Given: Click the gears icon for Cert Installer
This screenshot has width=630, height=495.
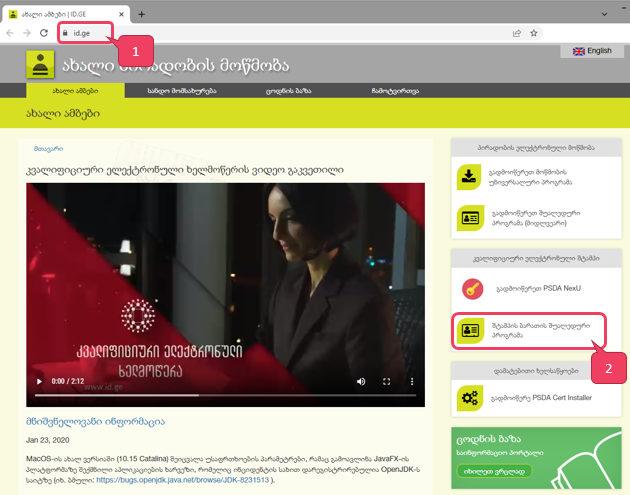Looking at the screenshot, I should pyautogui.click(x=469, y=397).
